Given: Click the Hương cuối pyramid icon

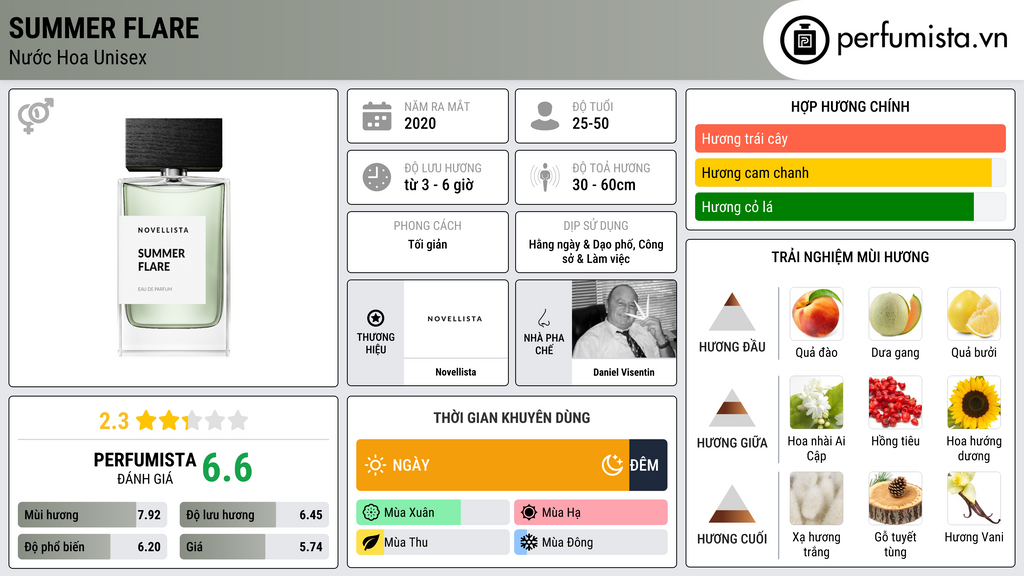Looking at the screenshot, I should click(732, 504).
